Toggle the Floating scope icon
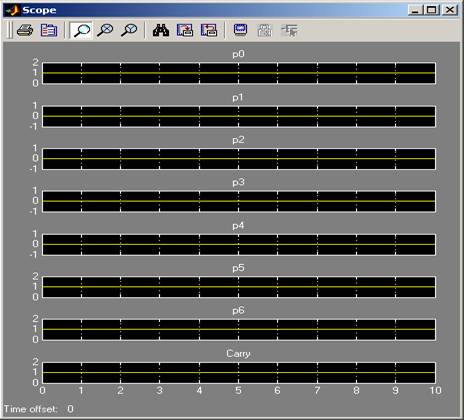Viewport: 464px width, 420px height. (x=240, y=30)
